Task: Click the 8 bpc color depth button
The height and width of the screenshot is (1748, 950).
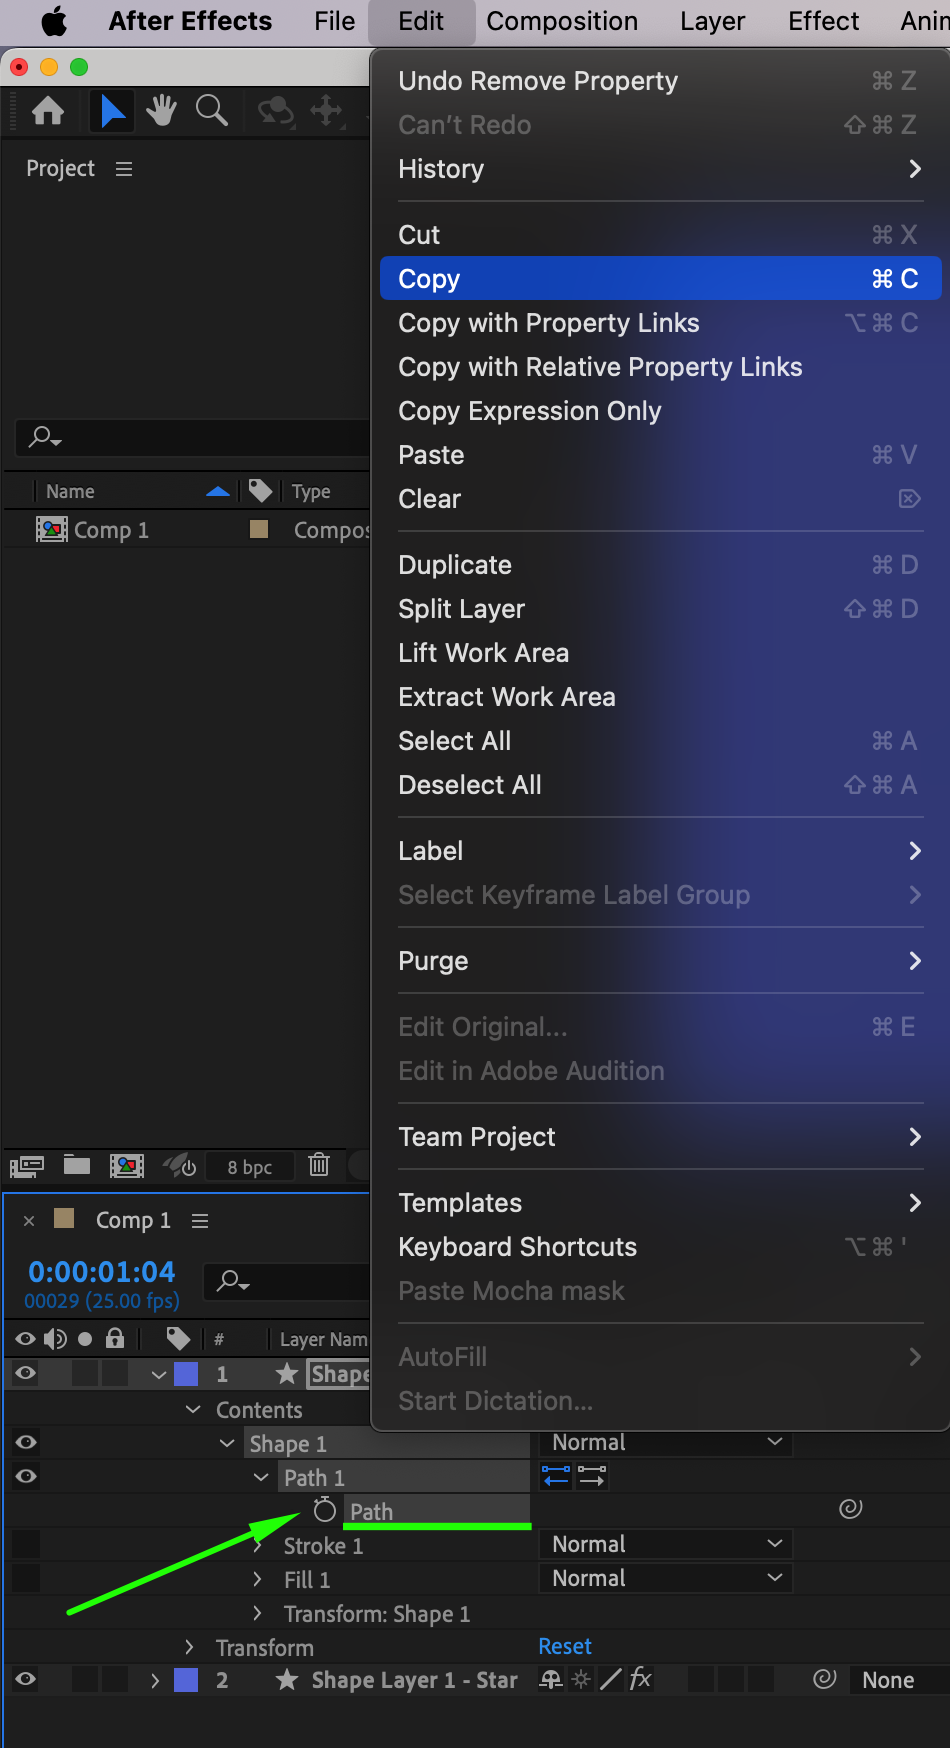Action: pyautogui.click(x=249, y=1167)
